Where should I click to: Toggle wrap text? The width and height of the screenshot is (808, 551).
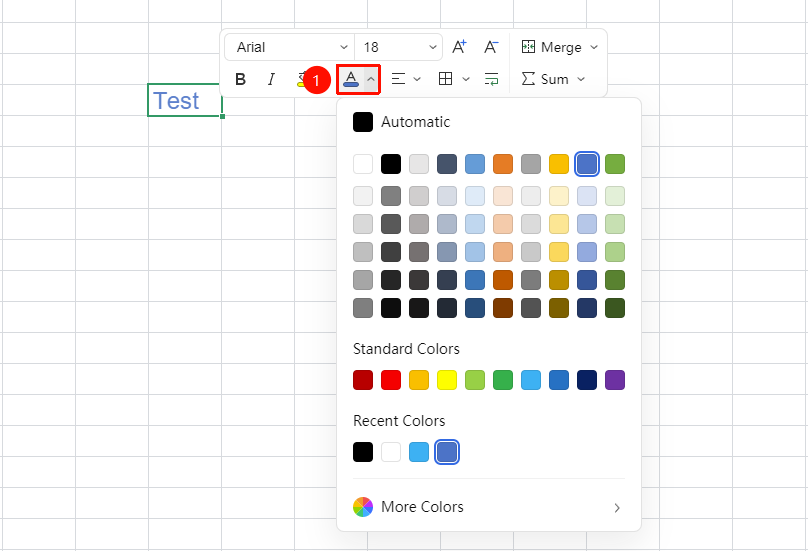492,79
